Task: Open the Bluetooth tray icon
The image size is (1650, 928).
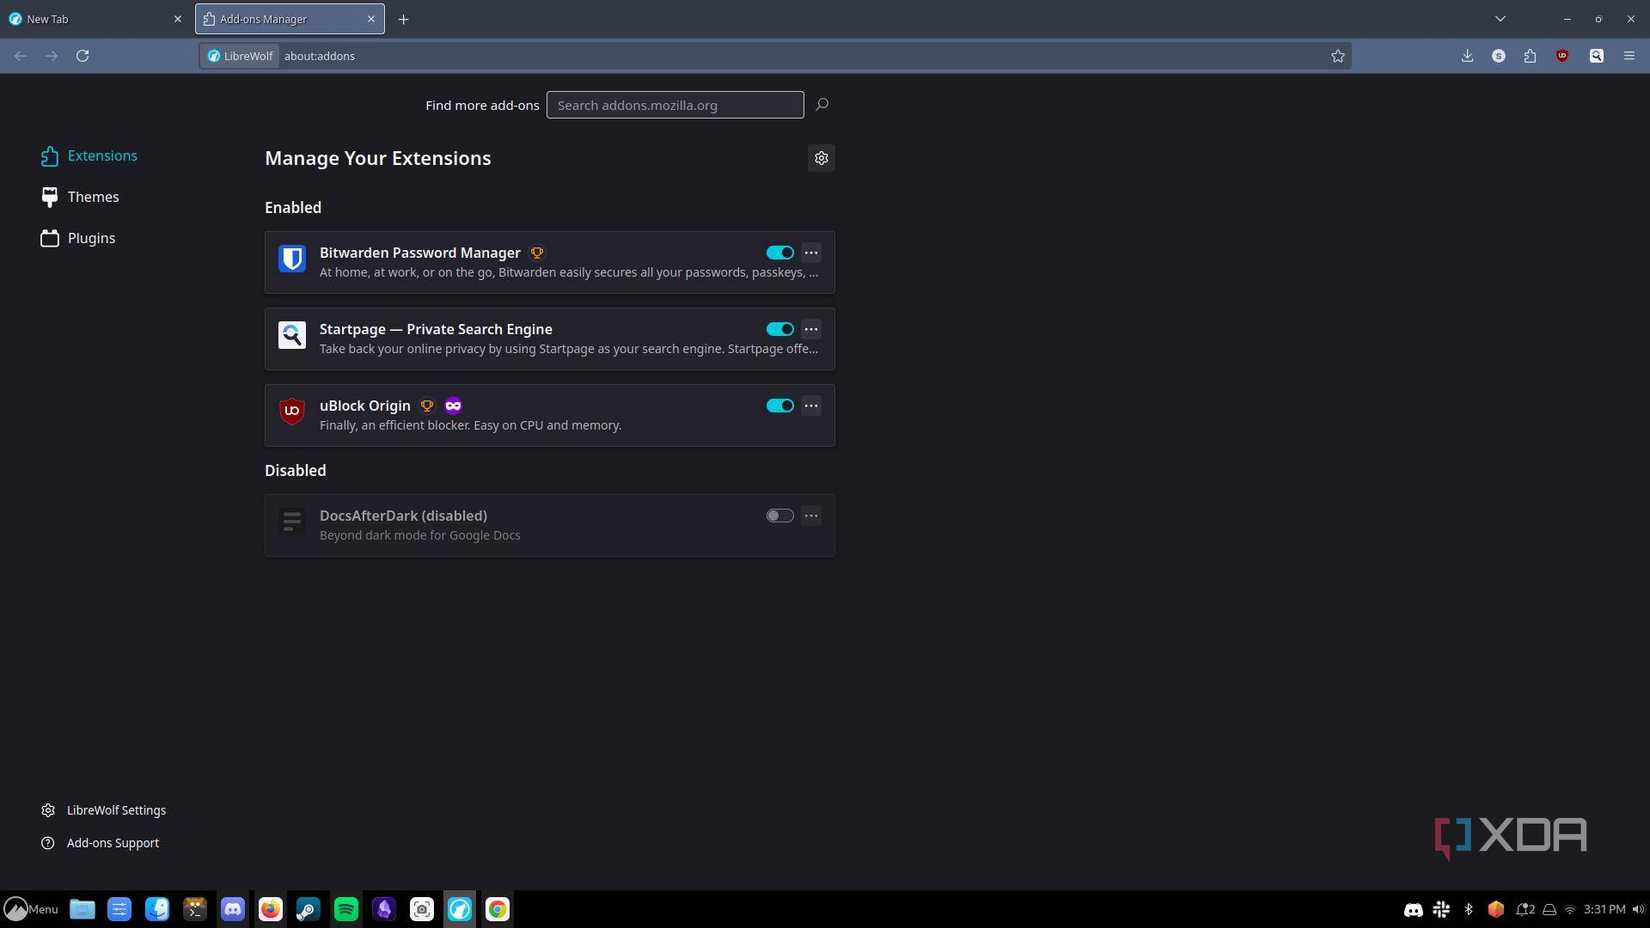Action: point(1468,909)
